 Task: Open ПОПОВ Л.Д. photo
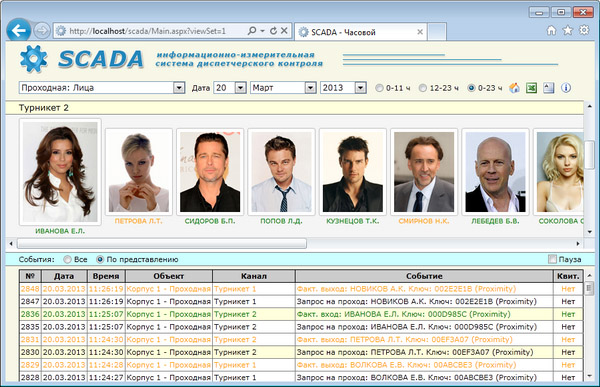pyautogui.click(x=281, y=172)
